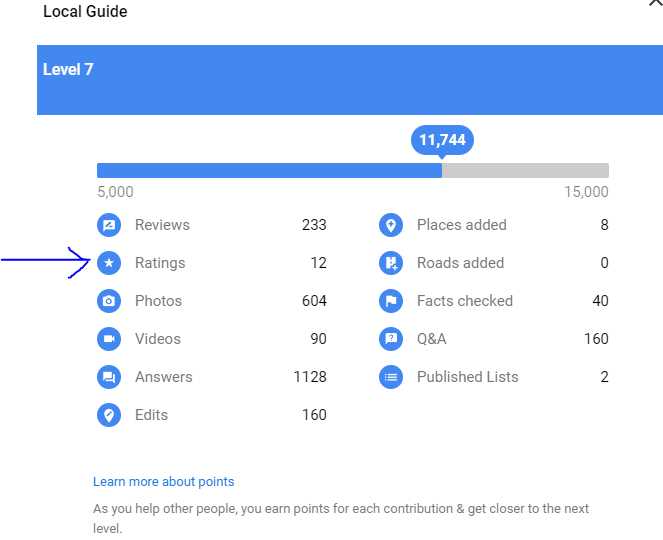Click the Photos count of 604
Screen dimensions: 663x540
pos(314,301)
